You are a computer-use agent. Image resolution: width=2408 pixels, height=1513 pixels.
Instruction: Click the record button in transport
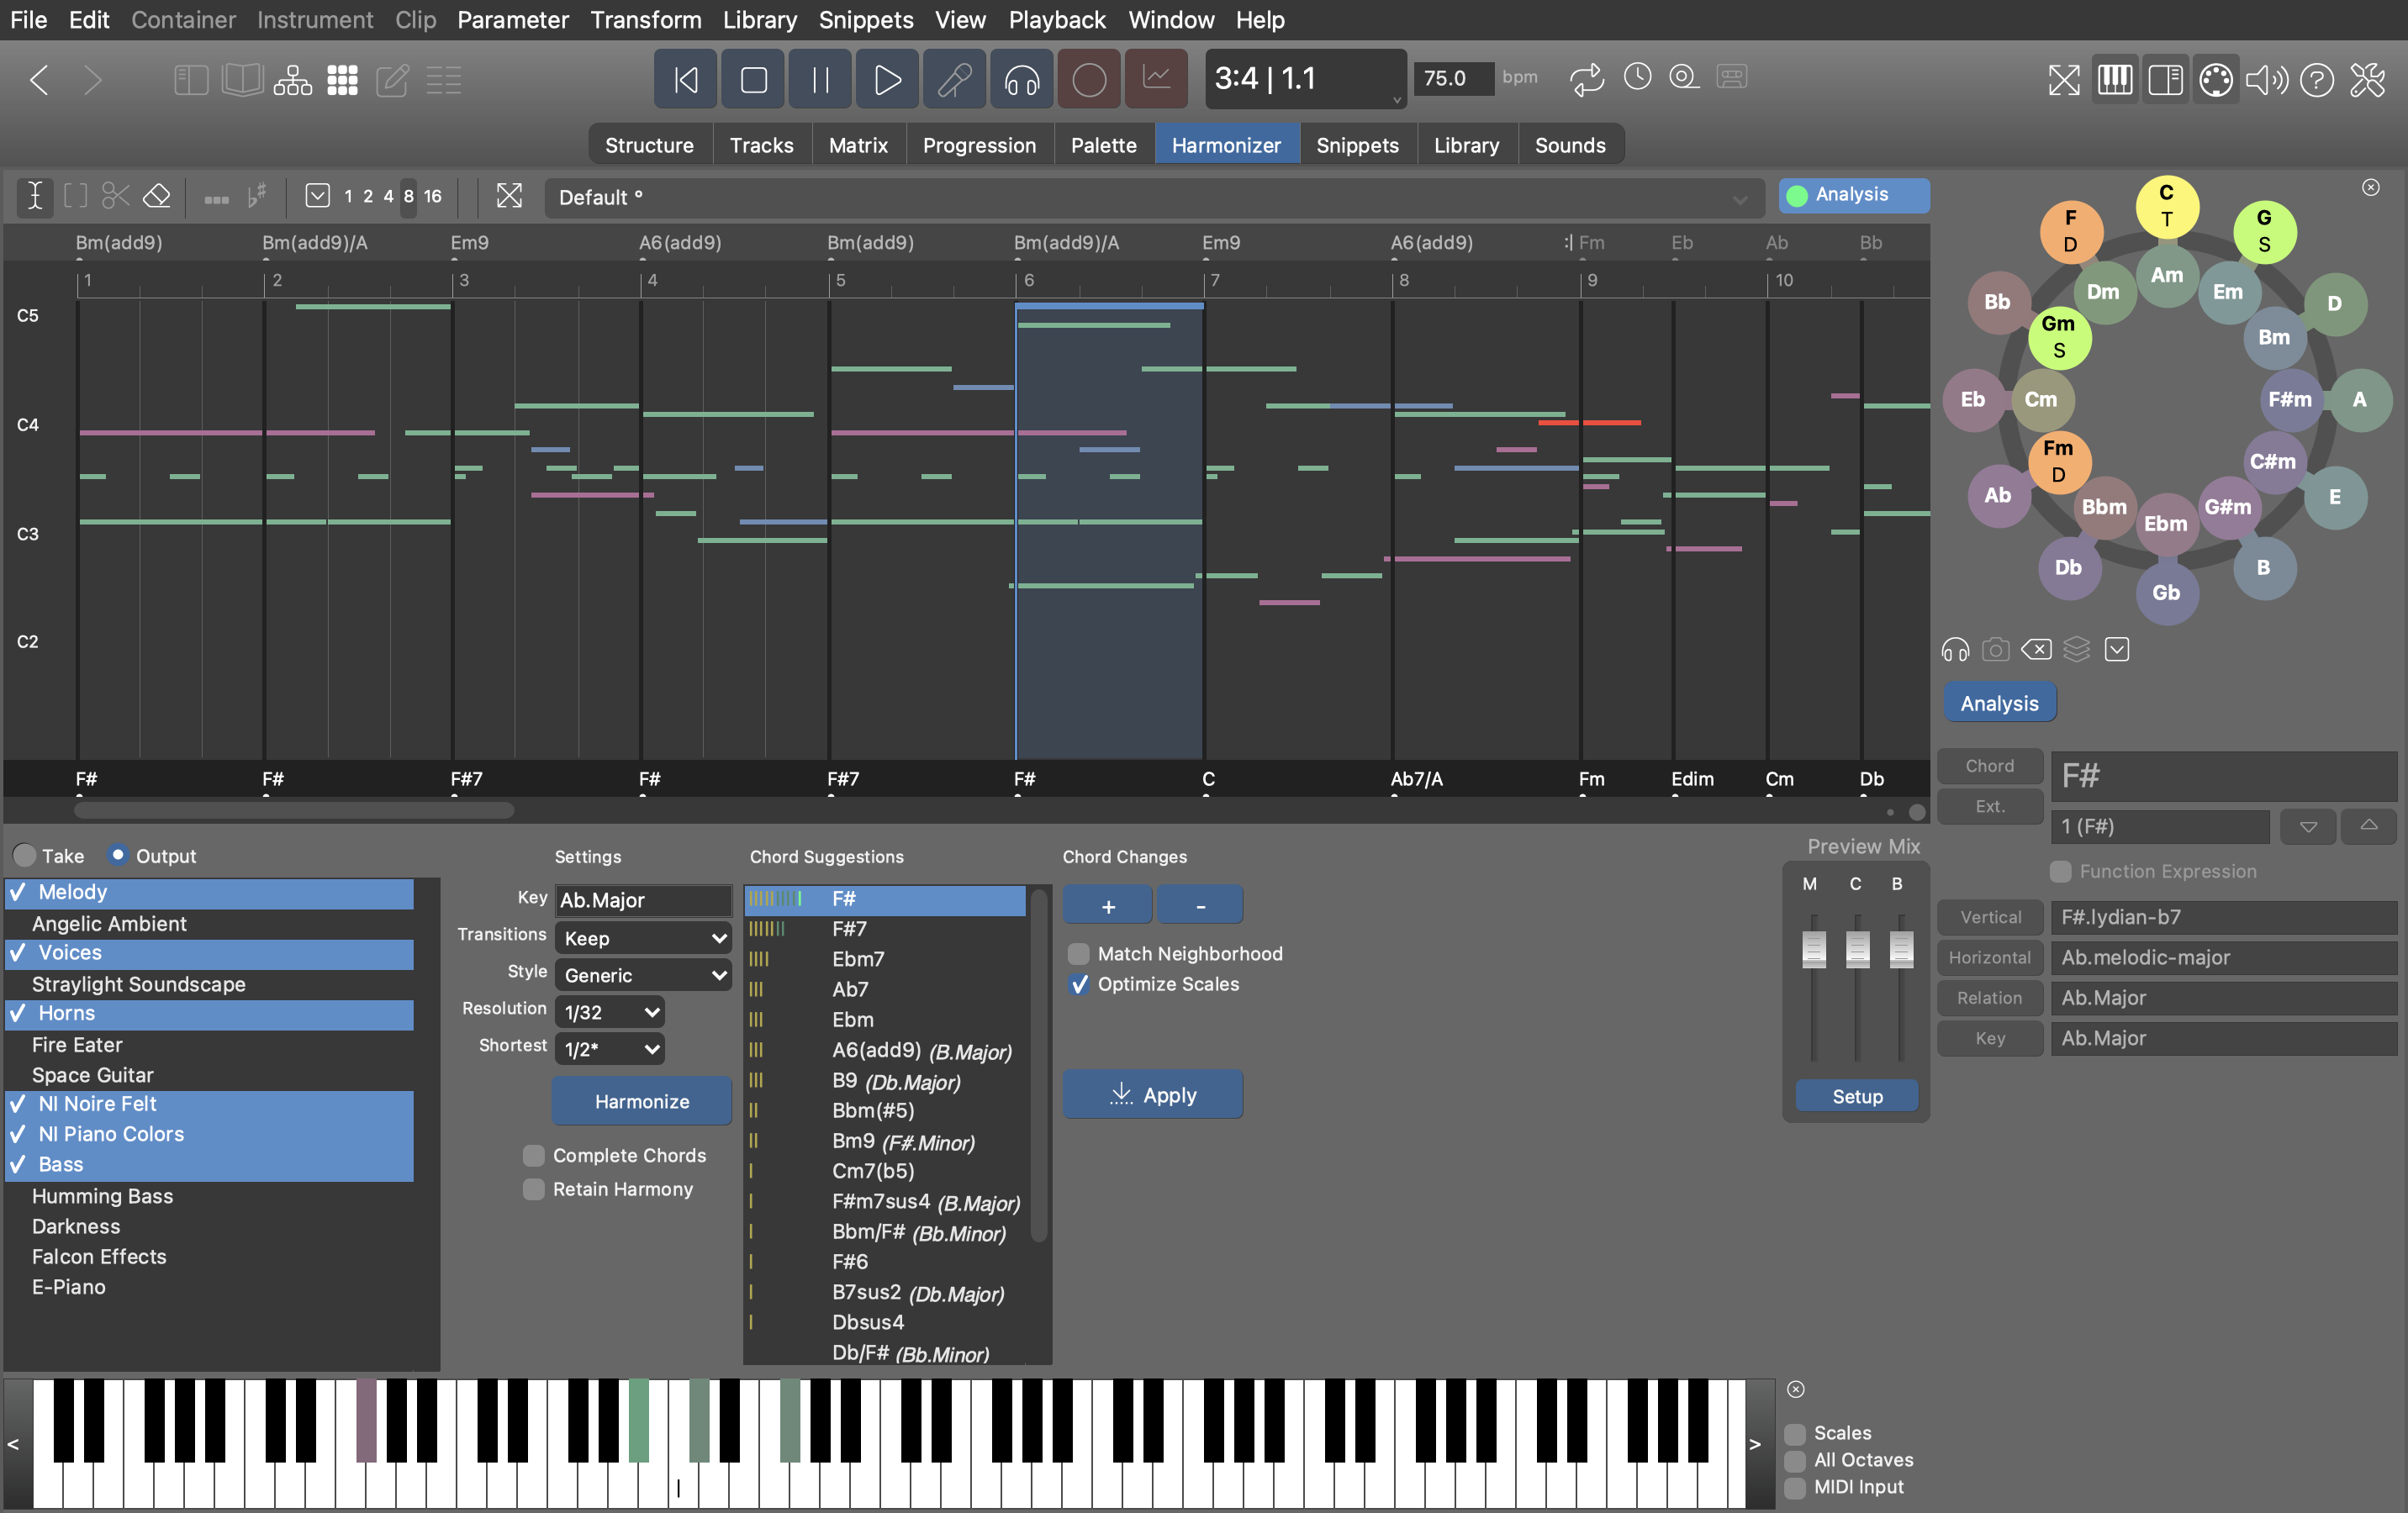click(x=1088, y=79)
